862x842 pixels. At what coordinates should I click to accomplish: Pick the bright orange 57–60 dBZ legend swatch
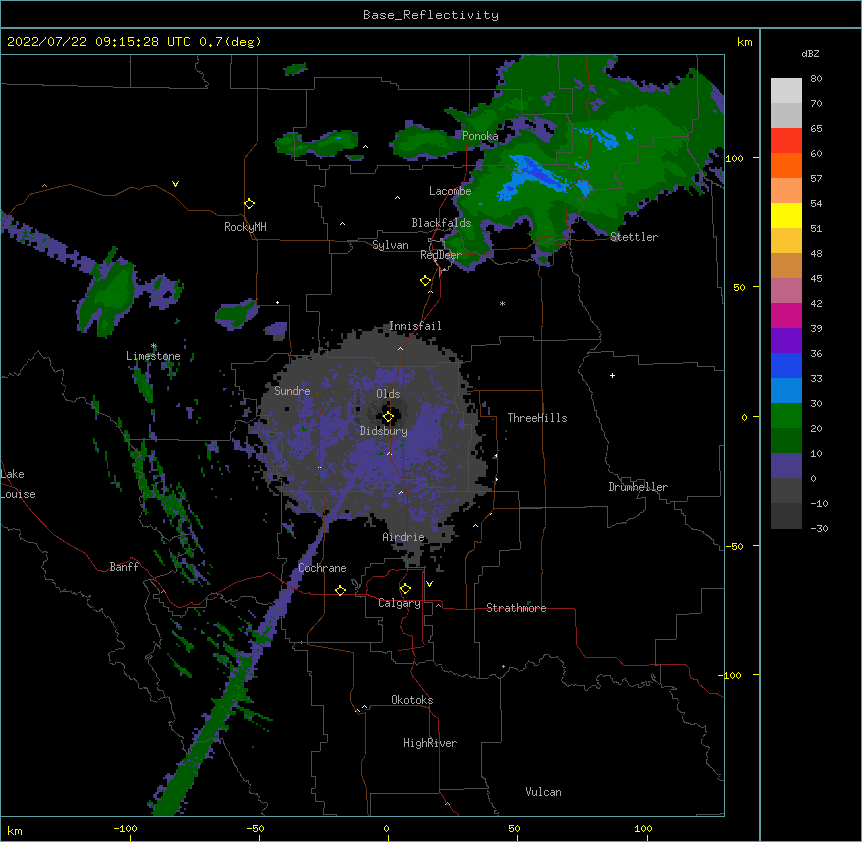[786, 165]
